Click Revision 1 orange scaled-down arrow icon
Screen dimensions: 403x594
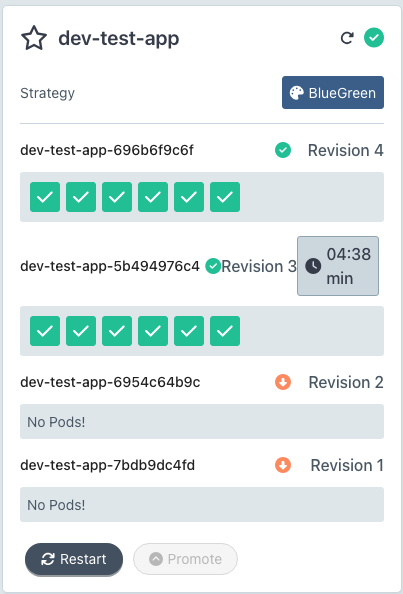283,465
